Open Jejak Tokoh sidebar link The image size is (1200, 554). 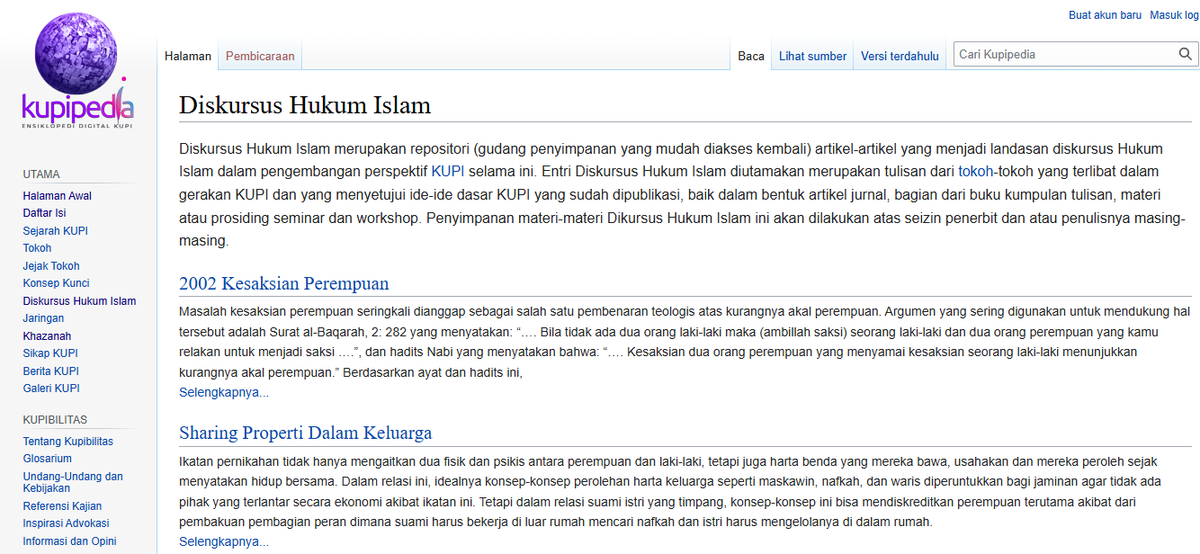(51, 266)
